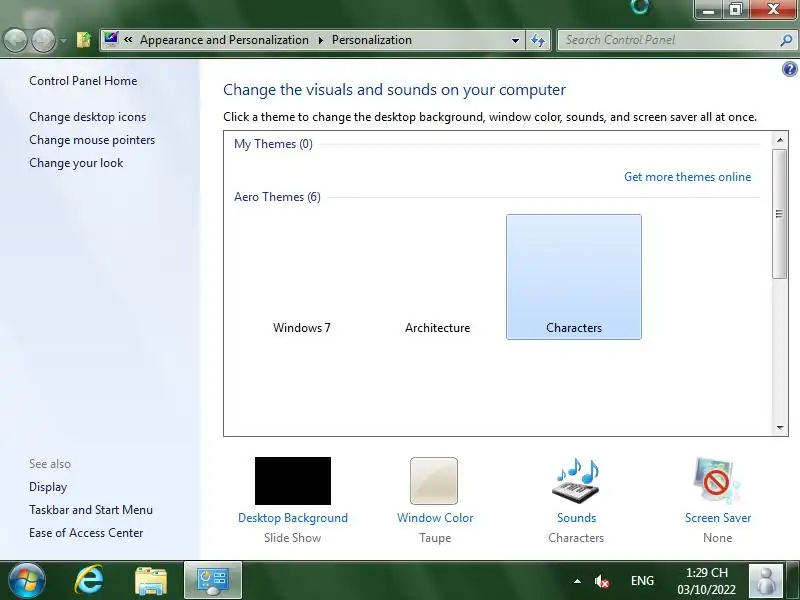Image resolution: width=800 pixels, height=600 pixels.
Task: Show hidden tray icons arrow
Action: (577, 581)
